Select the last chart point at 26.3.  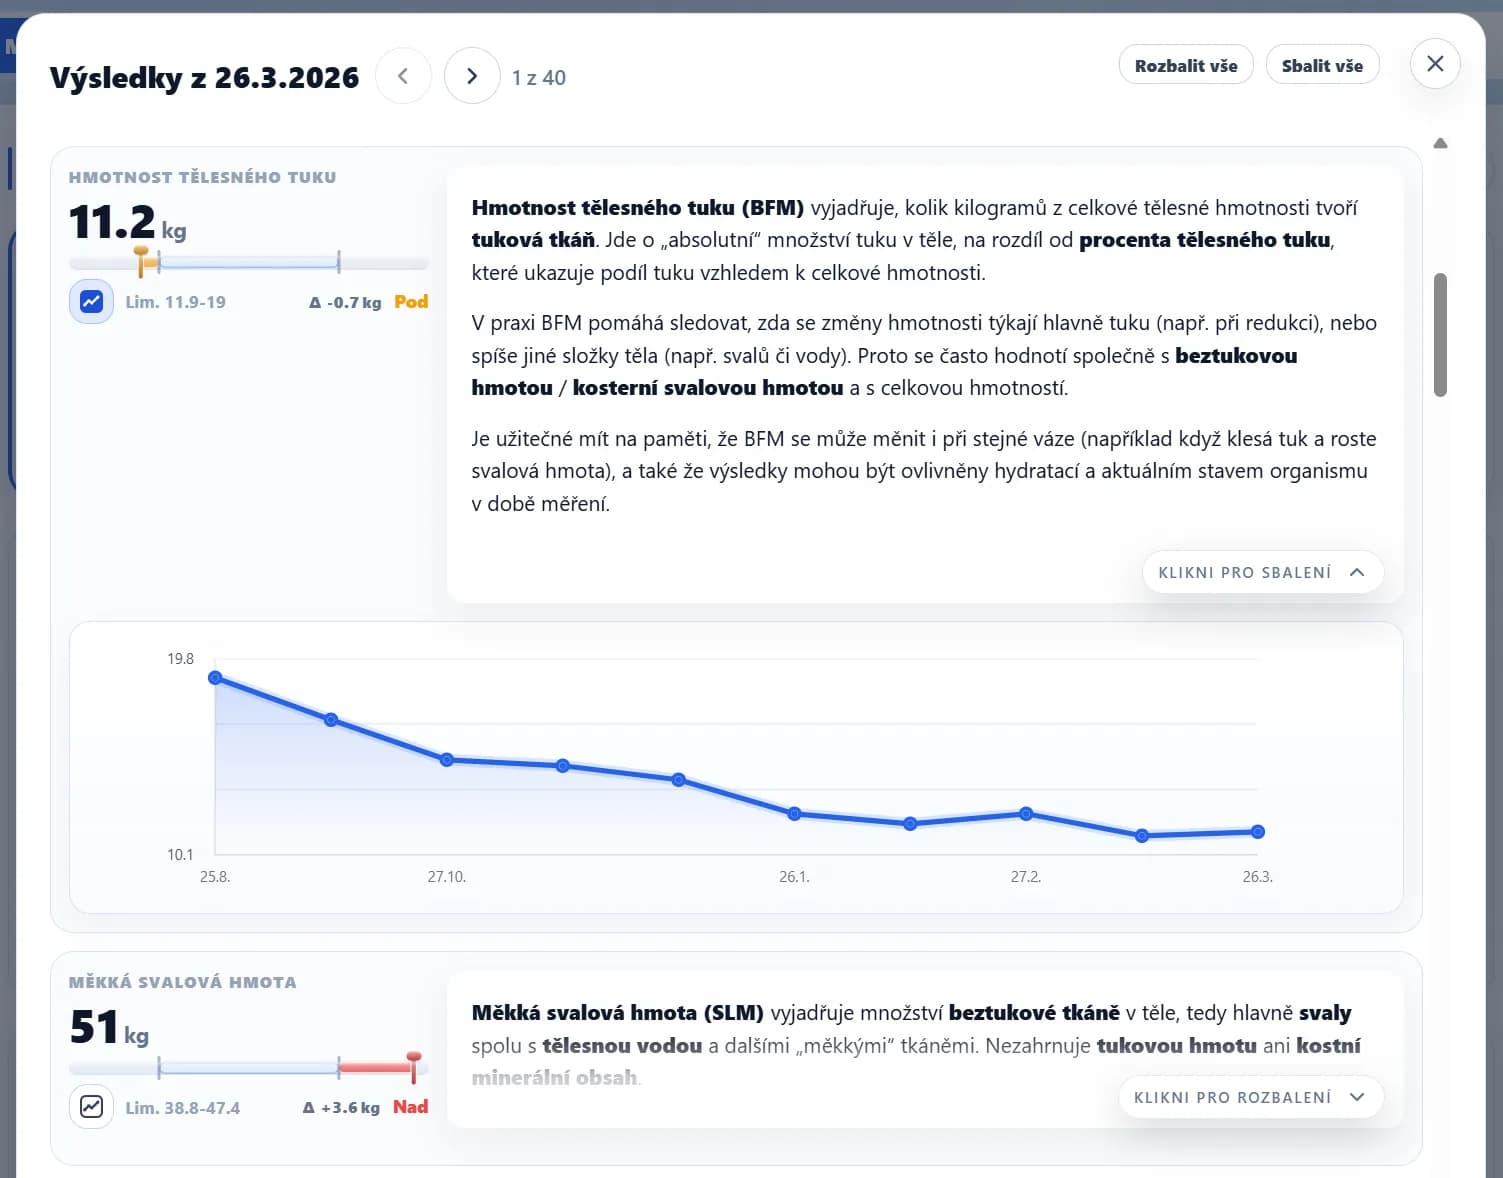click(x=1258, y=832)
